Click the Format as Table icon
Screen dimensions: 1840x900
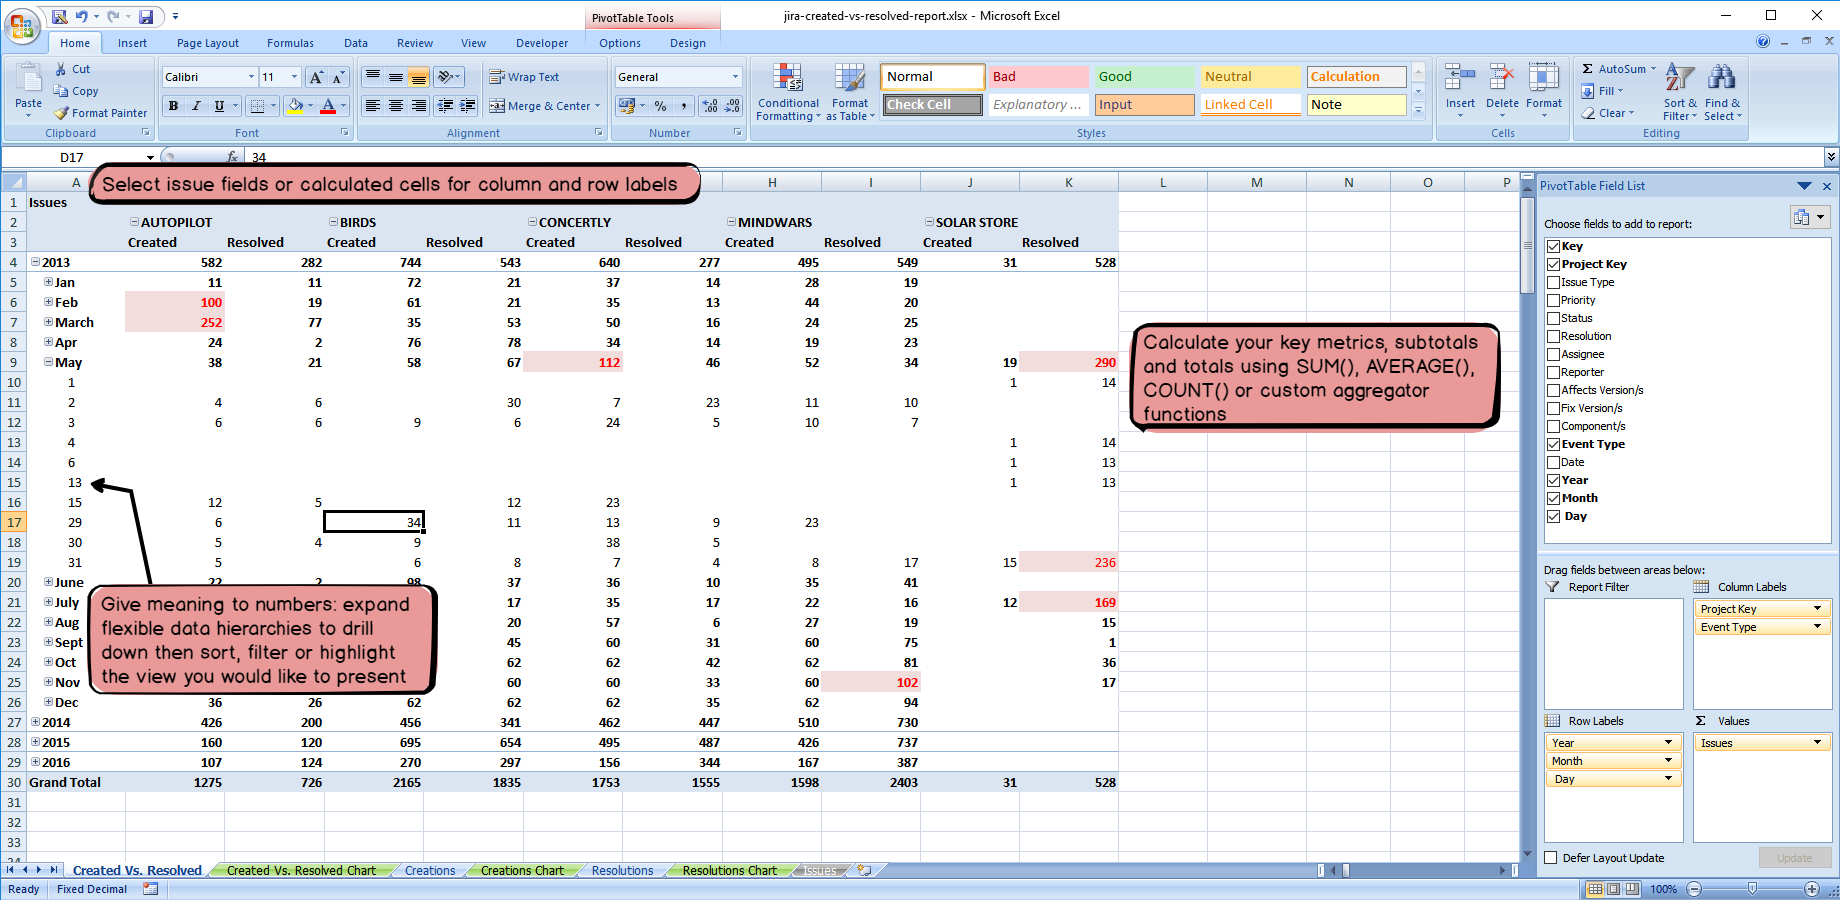849,78
